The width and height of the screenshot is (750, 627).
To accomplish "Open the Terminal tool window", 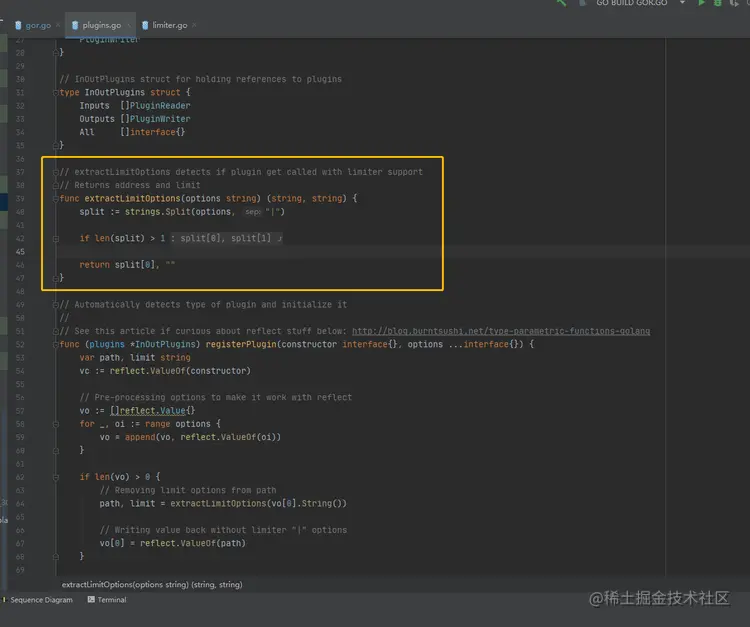I will [x=107, y=600].
